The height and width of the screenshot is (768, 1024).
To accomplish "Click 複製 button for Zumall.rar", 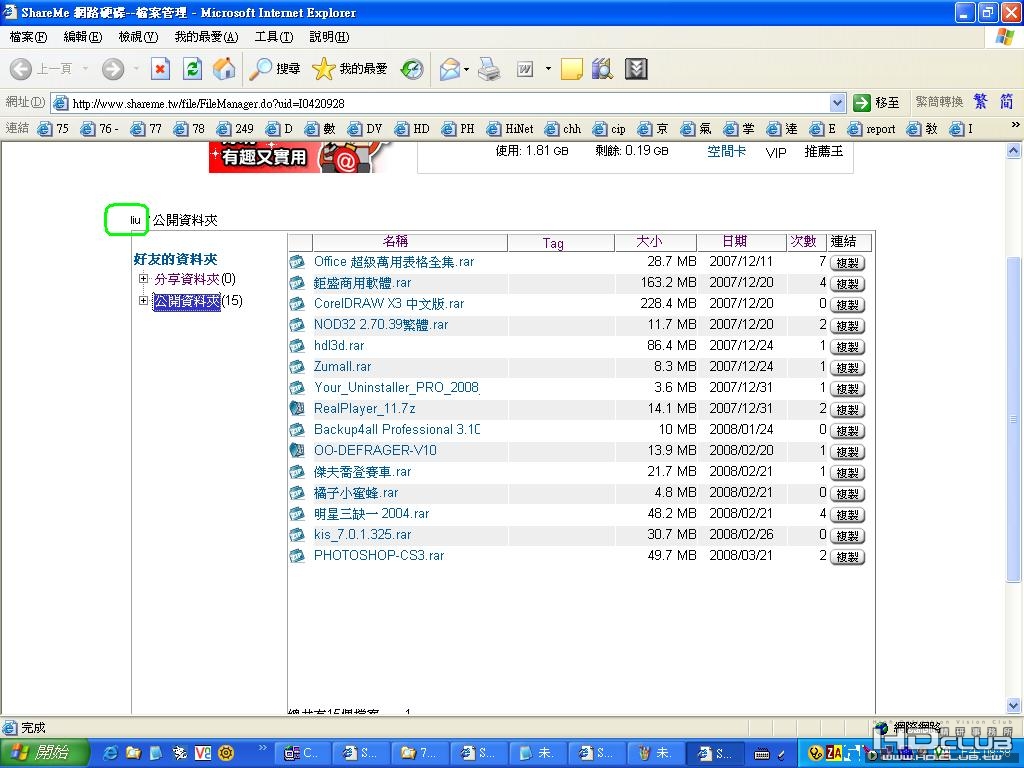I will tap(847, 368).
